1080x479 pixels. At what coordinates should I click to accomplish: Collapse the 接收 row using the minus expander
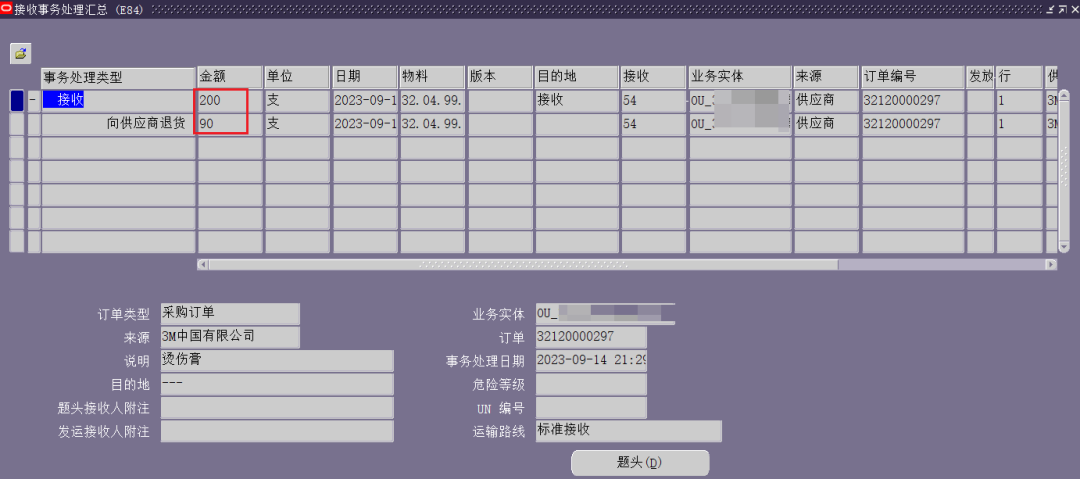[x=34, y=101]
